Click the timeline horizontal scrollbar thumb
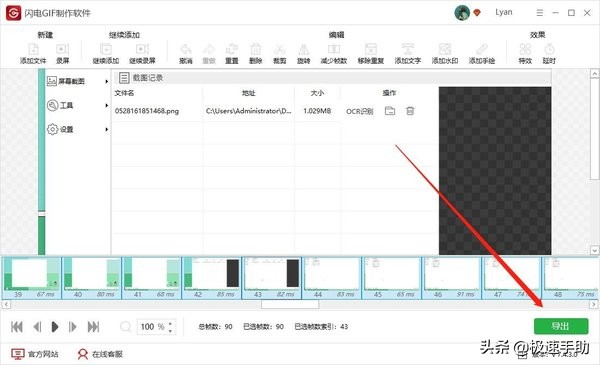Screen dimensions: 600x365 [x=290, y=305]
